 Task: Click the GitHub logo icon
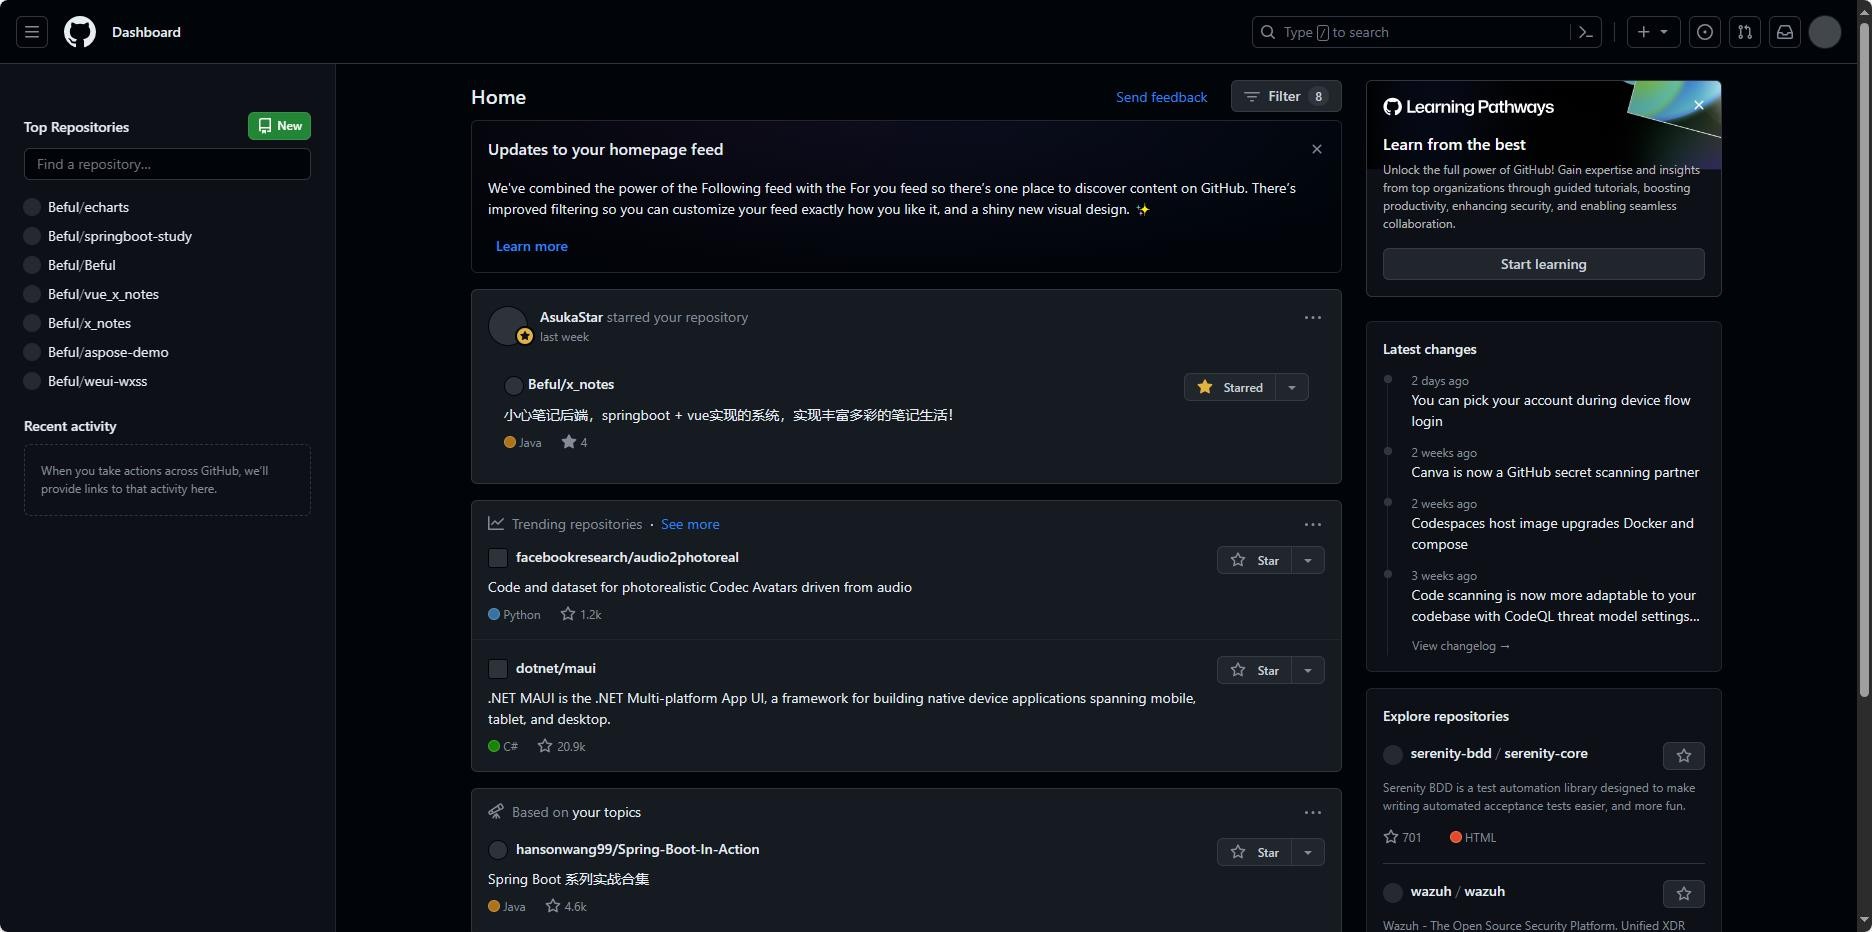click(80, 32)
